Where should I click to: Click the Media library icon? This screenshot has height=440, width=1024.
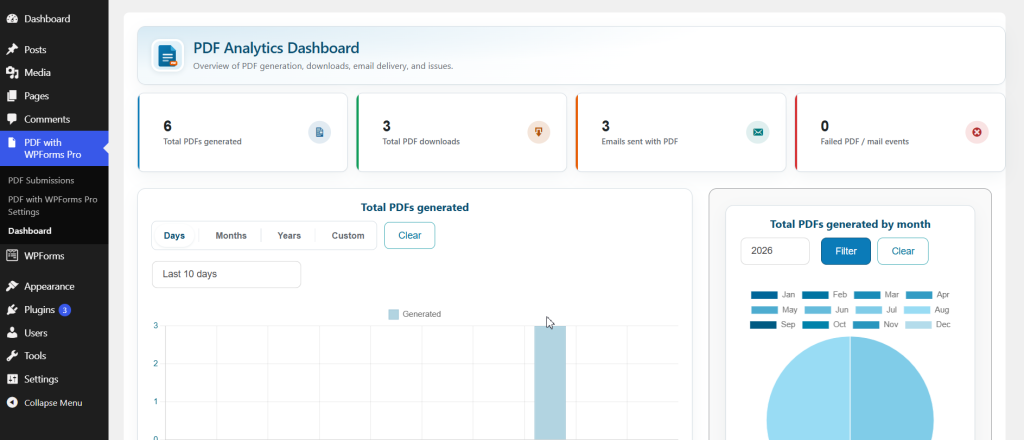(12, 72)
